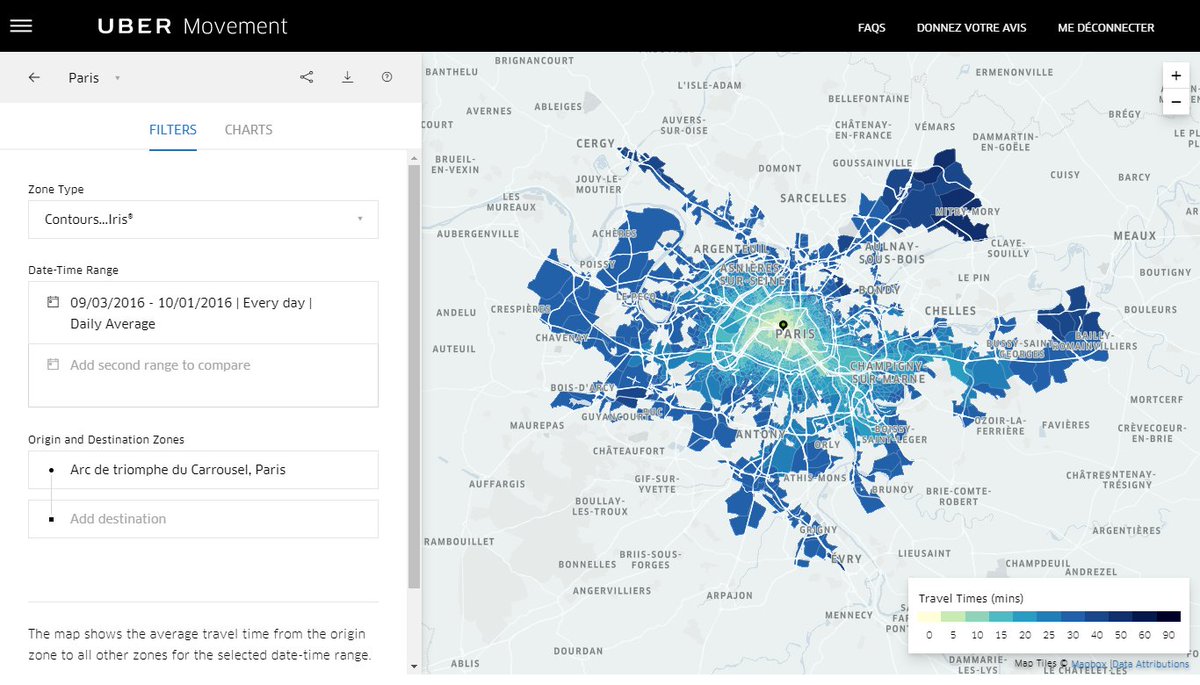
Task: Click the calendar icon beside the date range
Action: pyautogui.click(x=53, y=302)
